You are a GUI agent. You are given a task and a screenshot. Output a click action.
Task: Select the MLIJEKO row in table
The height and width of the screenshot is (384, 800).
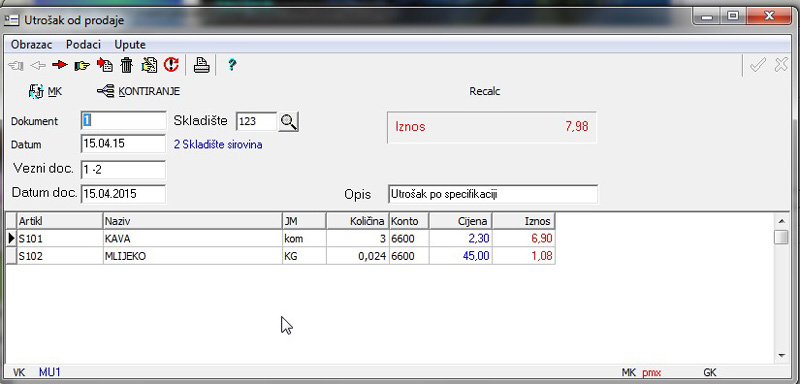click(281, 256)
